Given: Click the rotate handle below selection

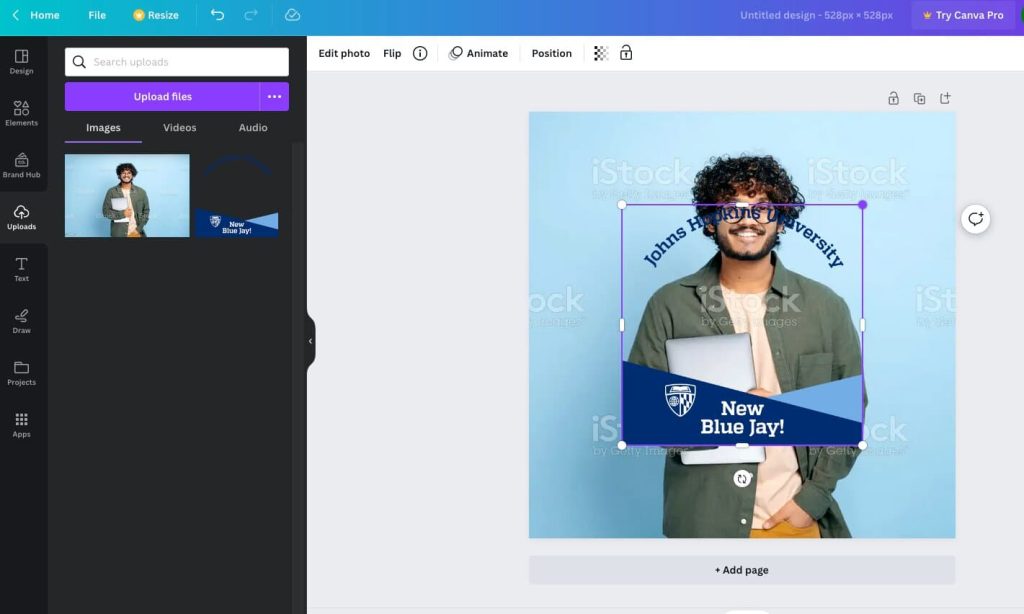Looking at the screenshot, I should pos(741,479).
